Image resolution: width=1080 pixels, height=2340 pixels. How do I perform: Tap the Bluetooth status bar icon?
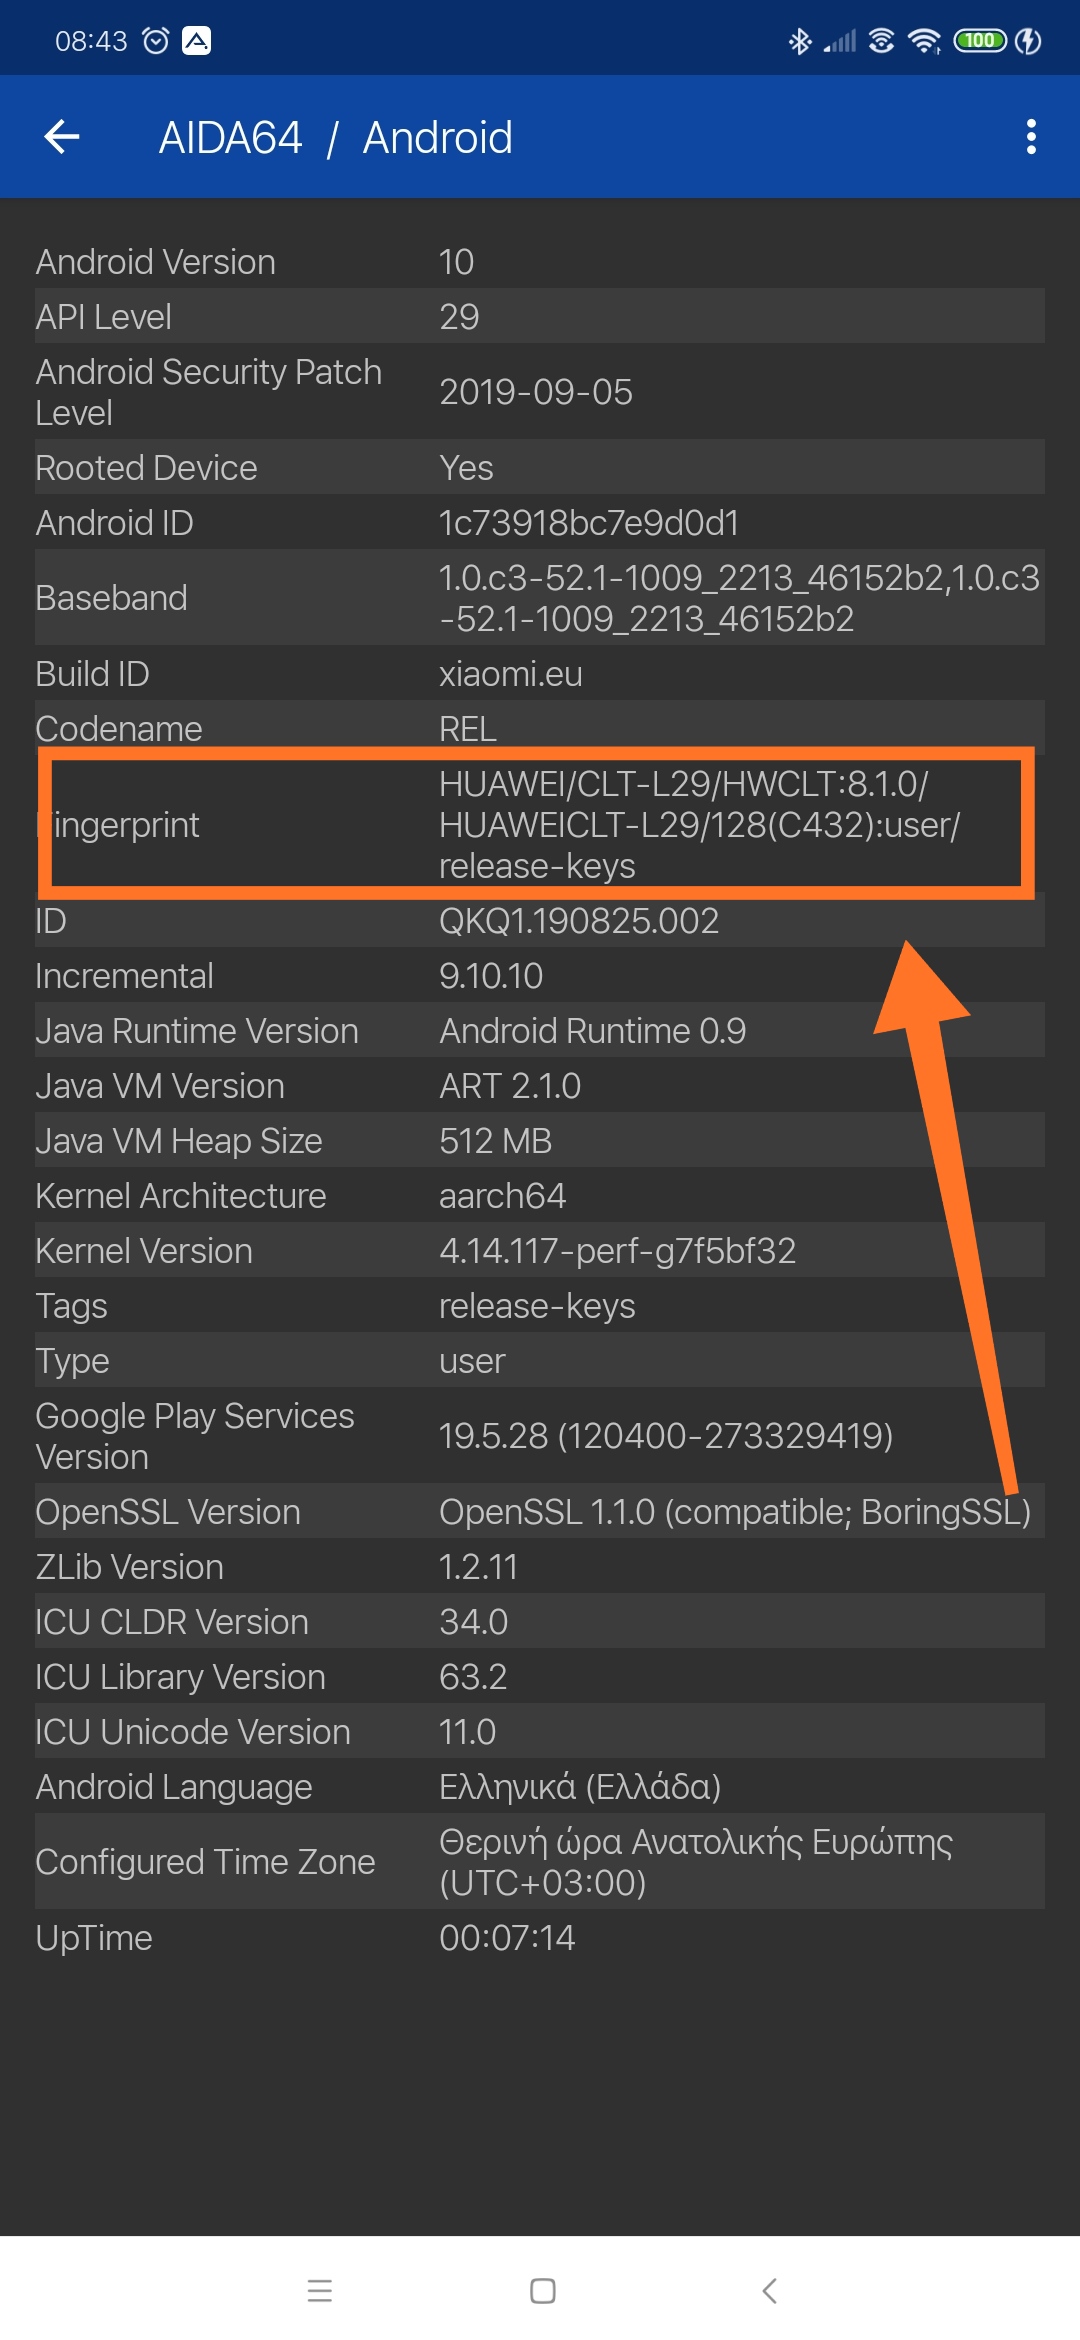click(800, 41)
